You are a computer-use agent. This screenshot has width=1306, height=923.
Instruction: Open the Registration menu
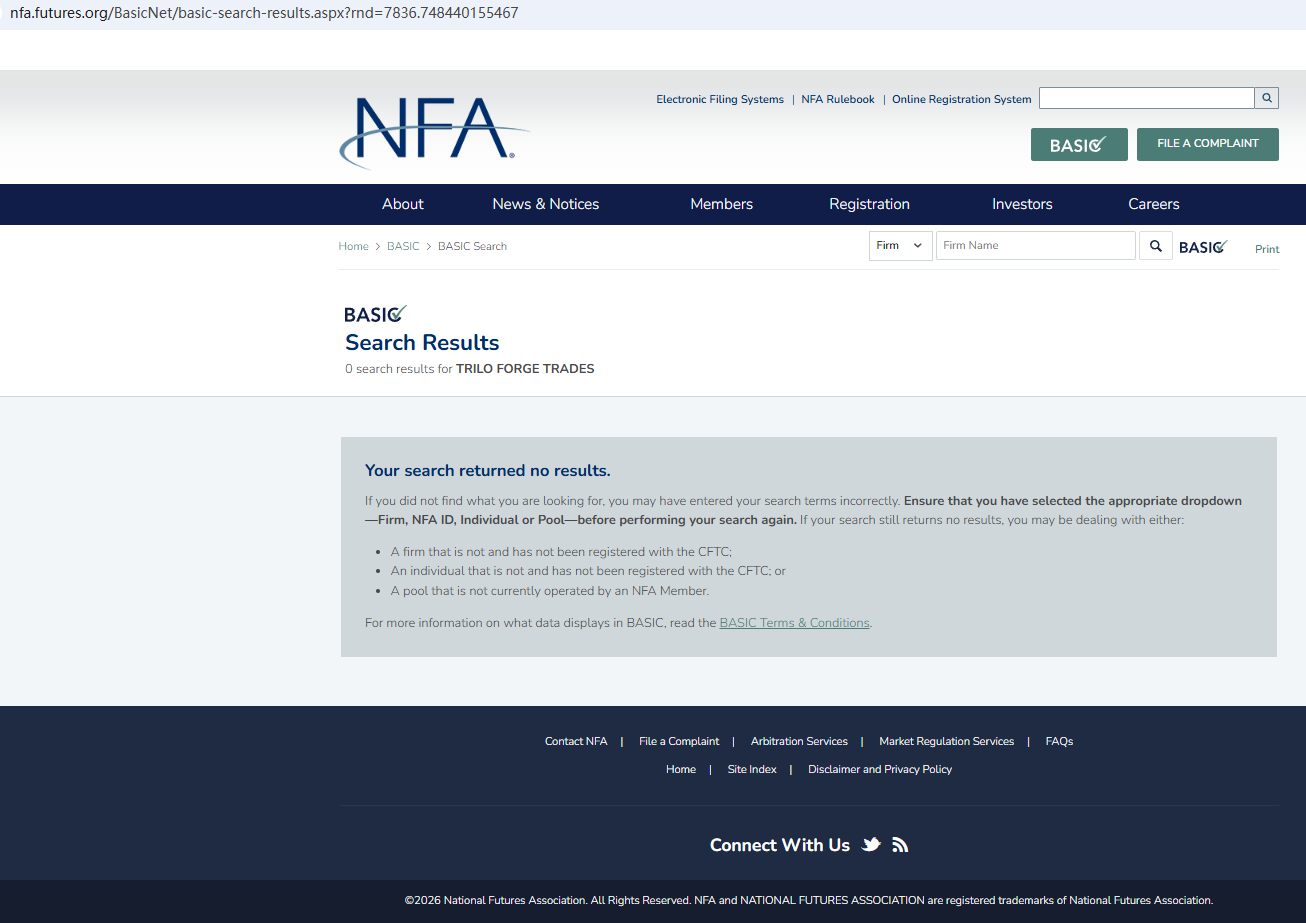pos(870,204)
